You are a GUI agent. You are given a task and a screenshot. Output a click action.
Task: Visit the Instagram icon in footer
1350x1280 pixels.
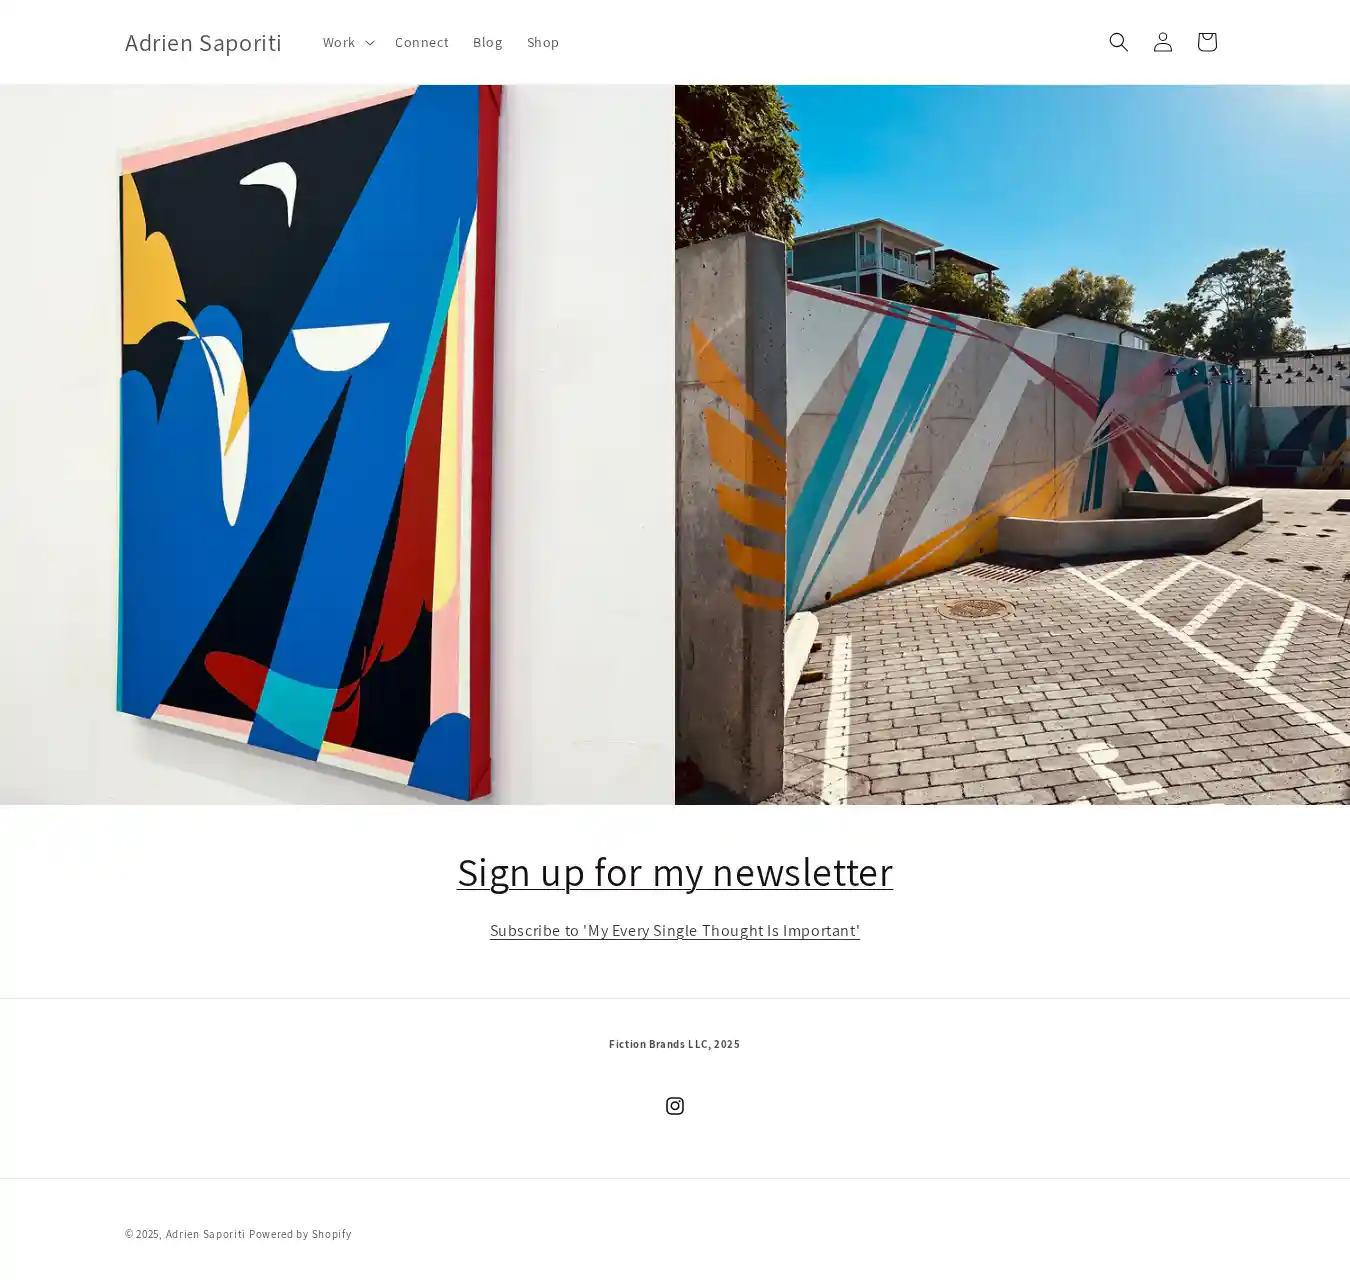675,1105
